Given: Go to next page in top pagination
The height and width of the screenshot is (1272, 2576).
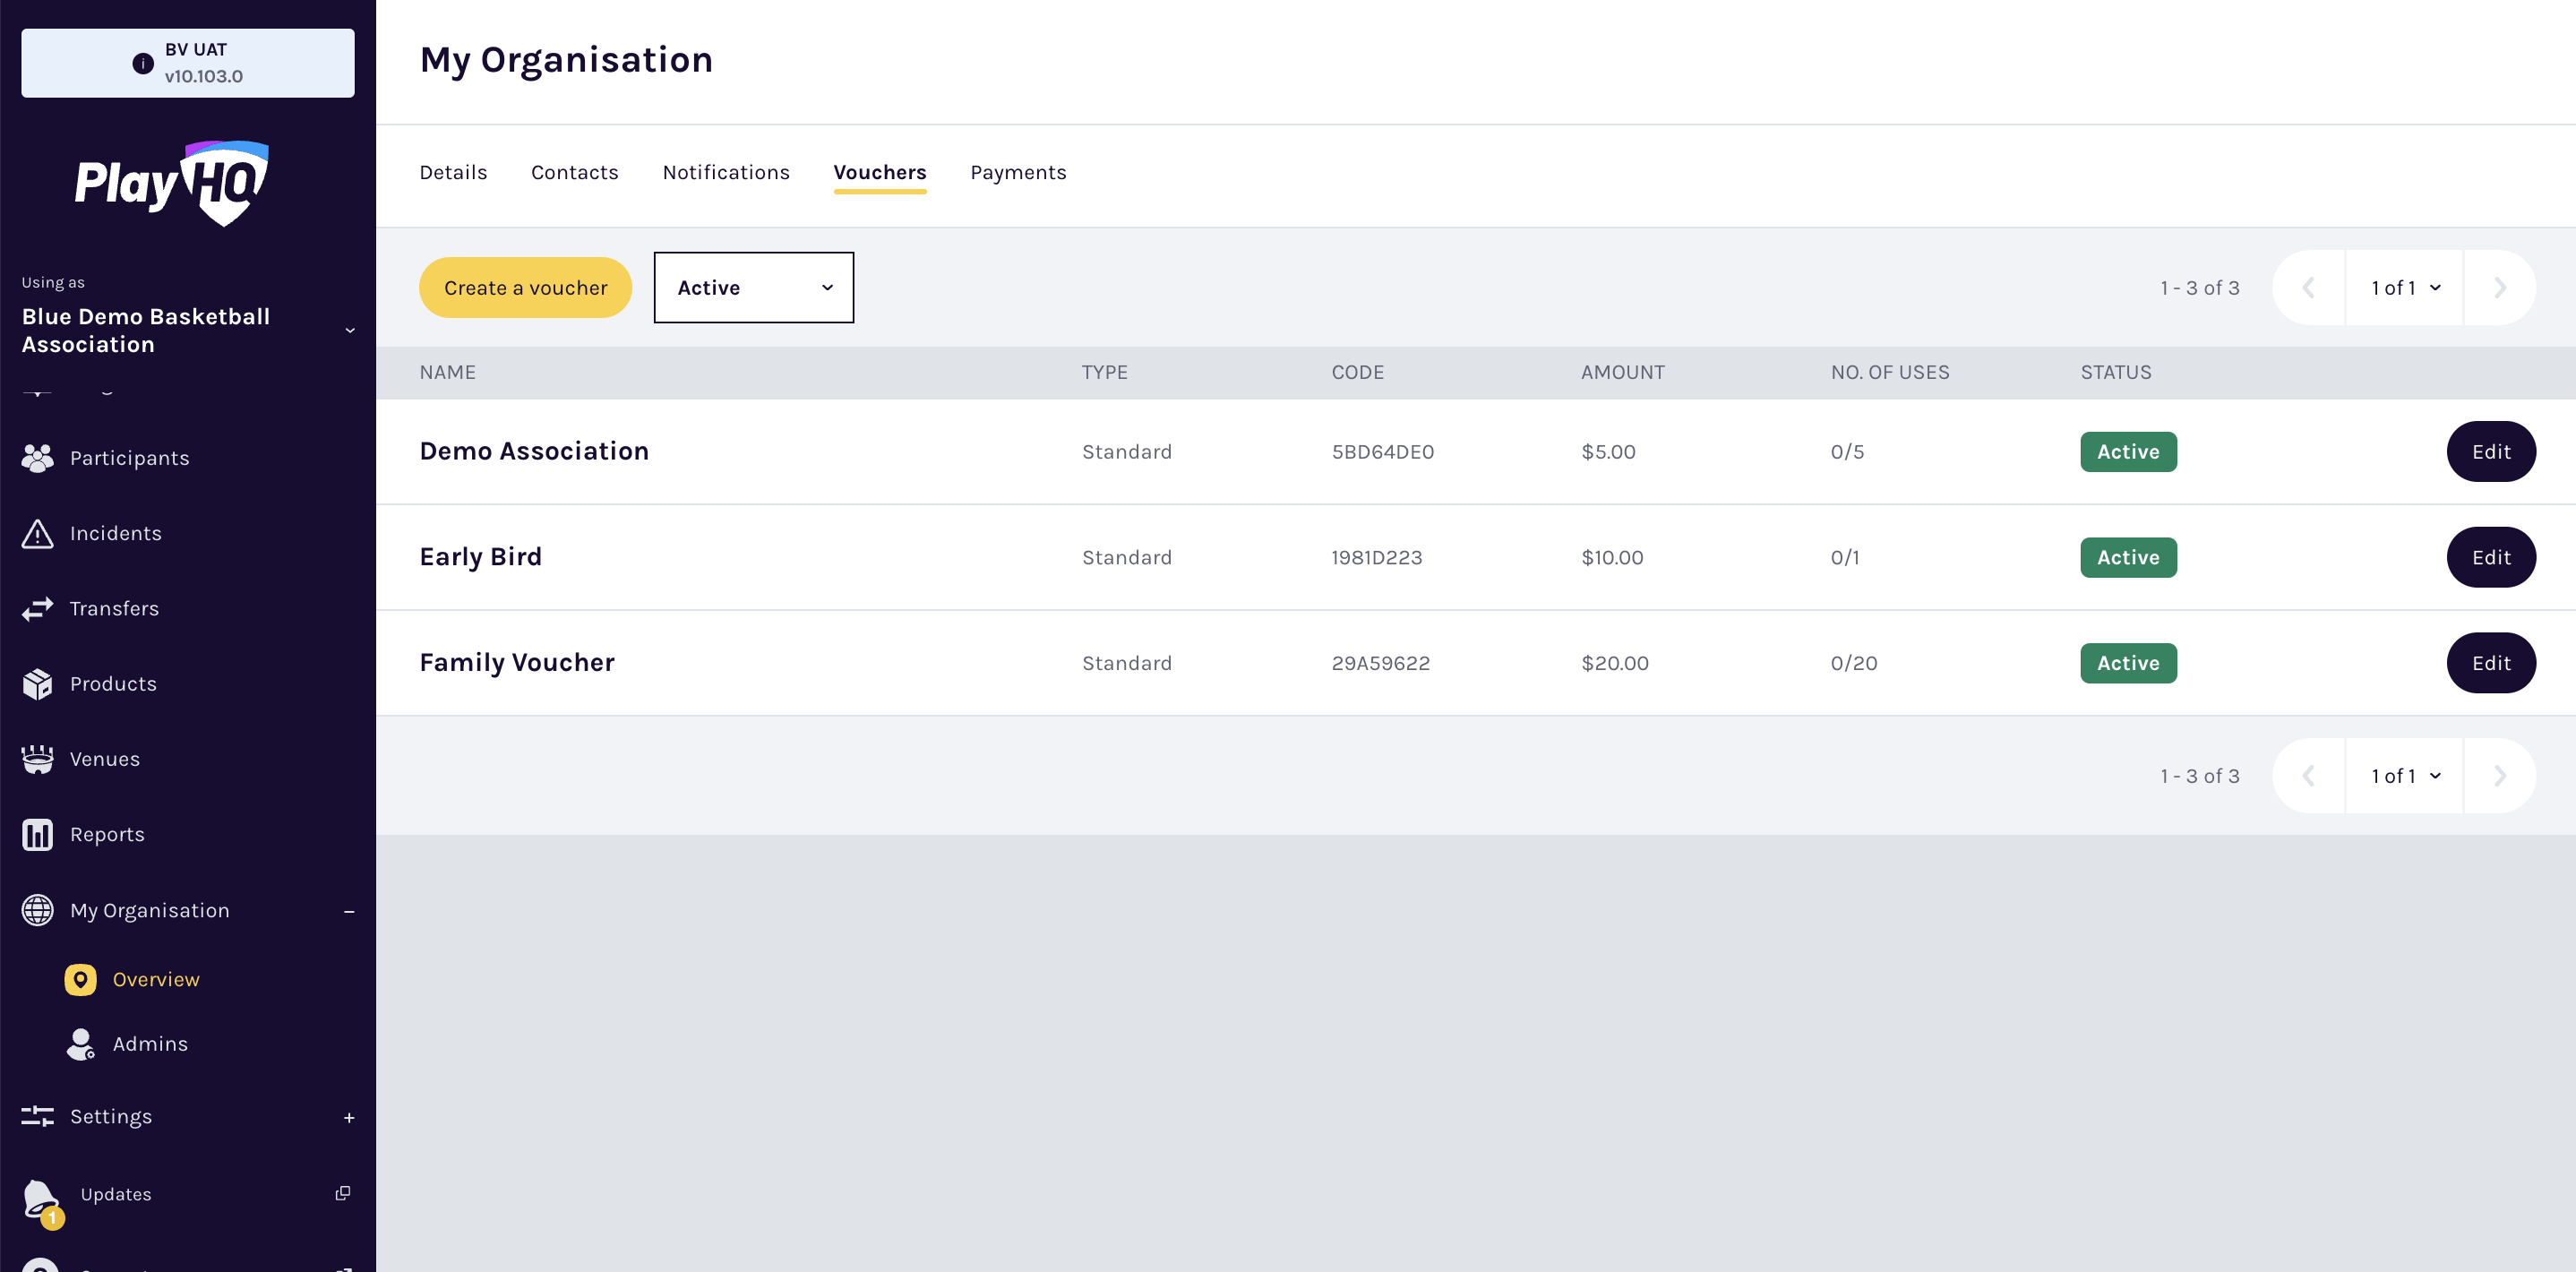Looking at the screenshot, I should 2500,288.
